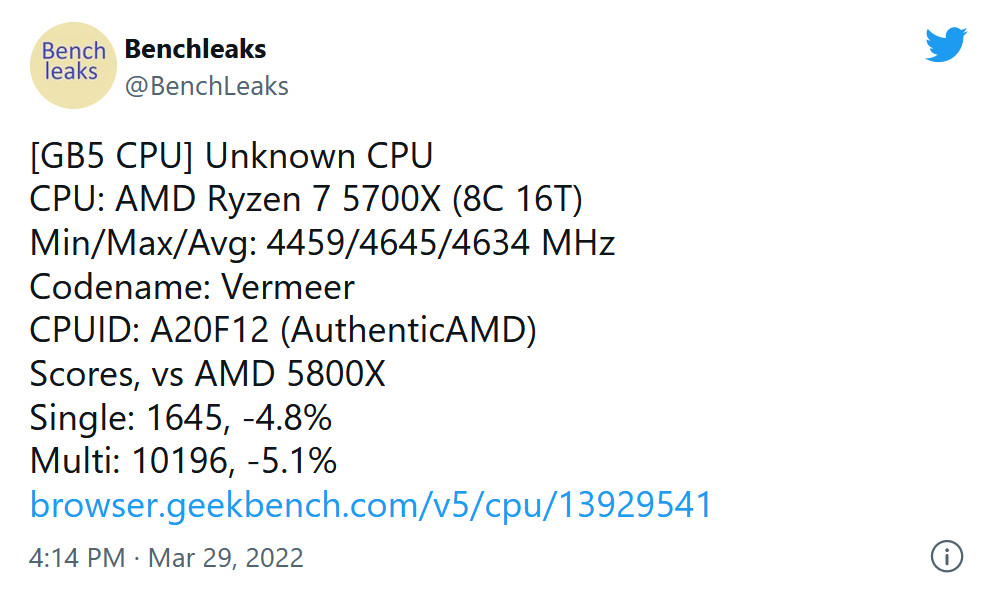
Task: Click the Benchleaks display name
Action: click(195, 49)
